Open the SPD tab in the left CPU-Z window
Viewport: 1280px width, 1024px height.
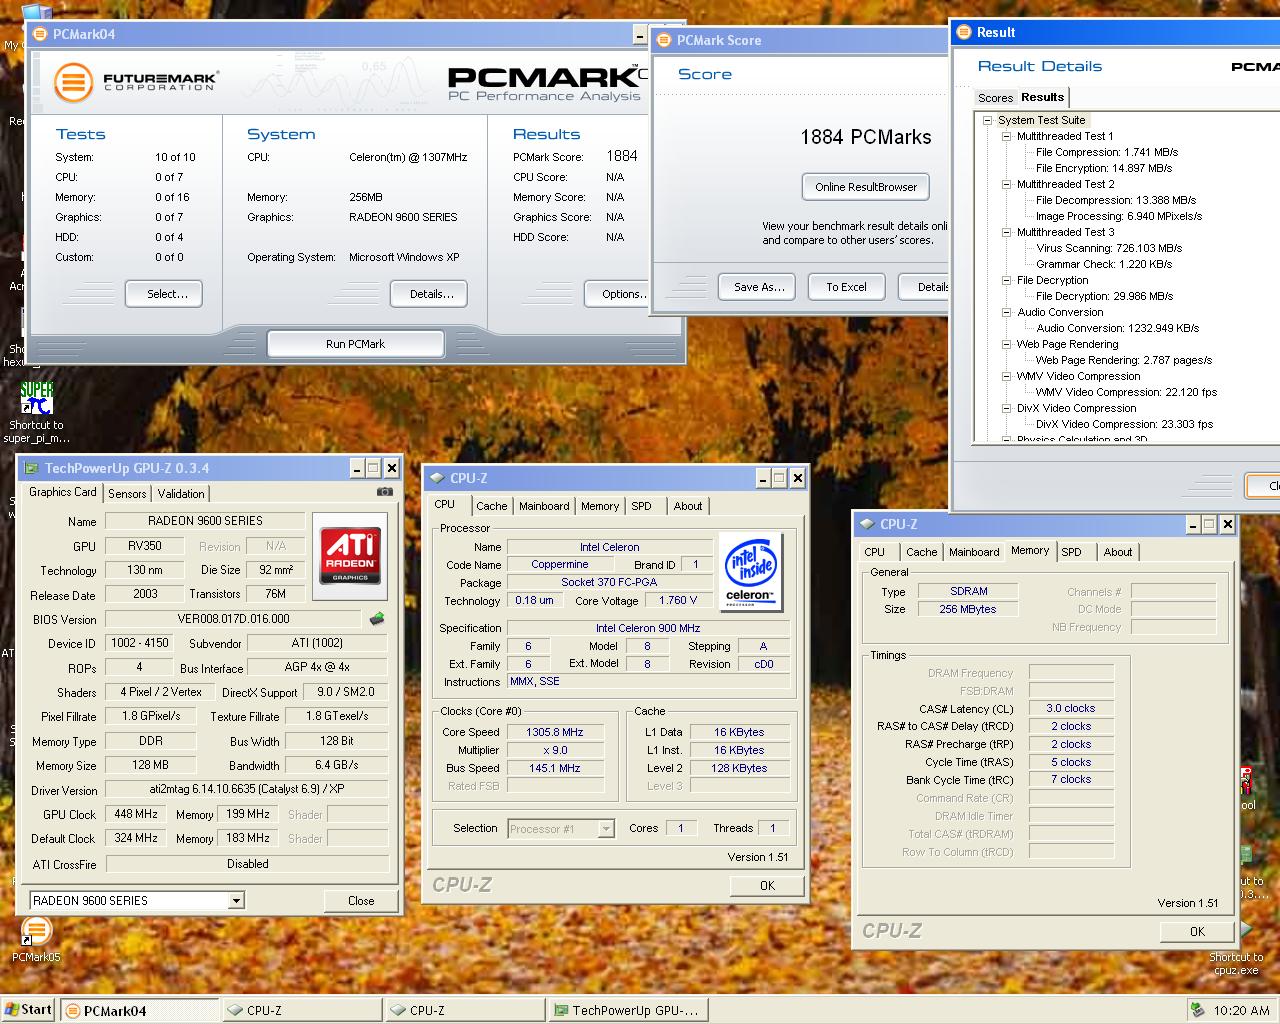(x=642, y=506)
